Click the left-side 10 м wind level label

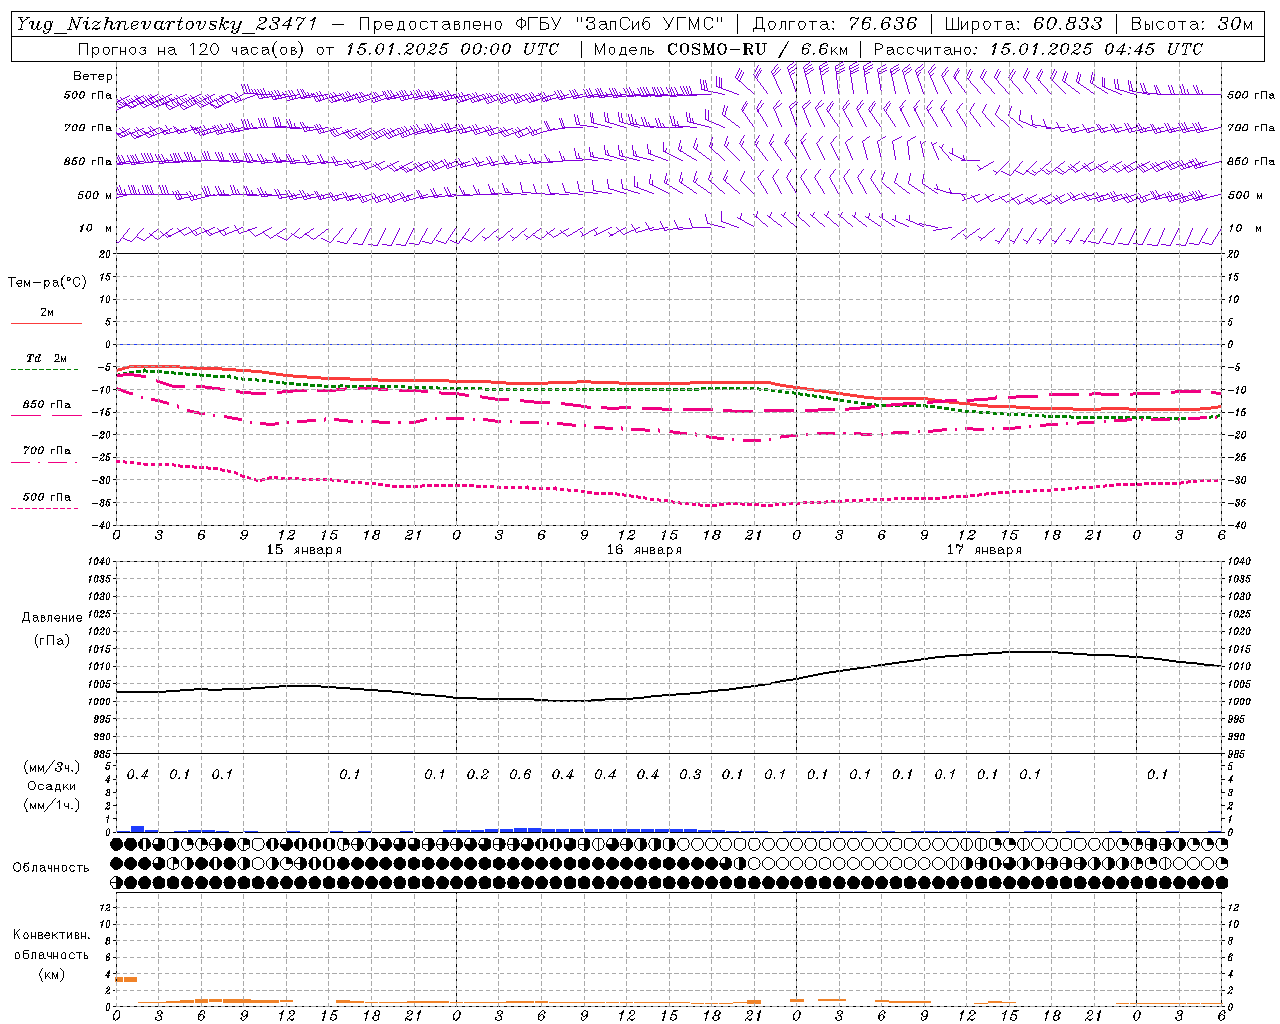96,228
